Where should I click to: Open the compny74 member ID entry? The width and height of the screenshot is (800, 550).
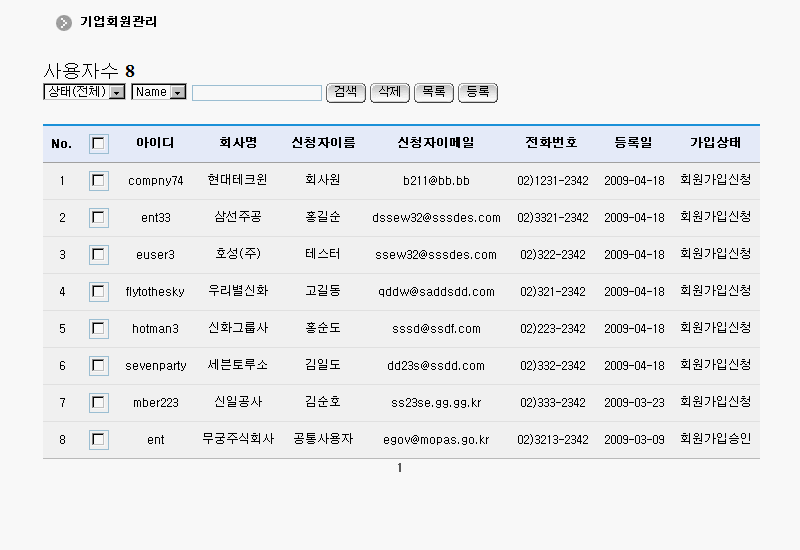[x=156, y=181]
